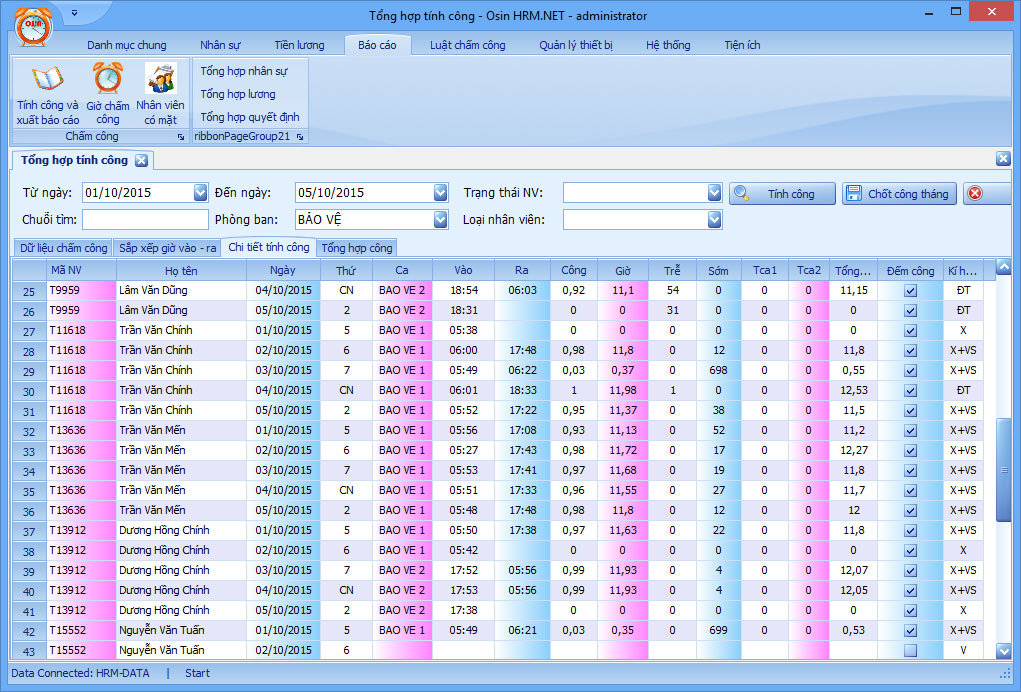Click the Chốt công tháng button
Screen dimensions: 1021x692
pos(898,194)
